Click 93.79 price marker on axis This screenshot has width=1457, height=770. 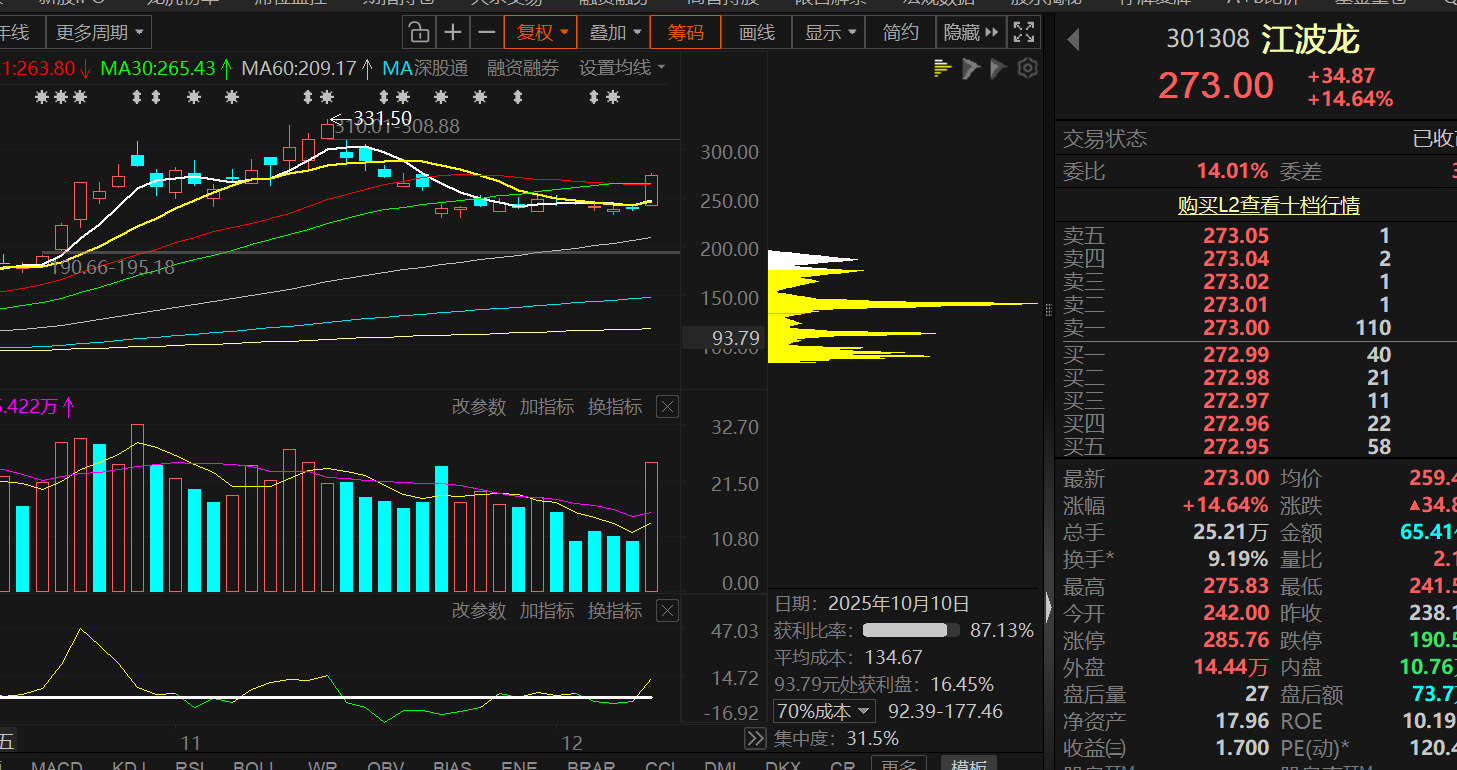[x=724, y=339]
